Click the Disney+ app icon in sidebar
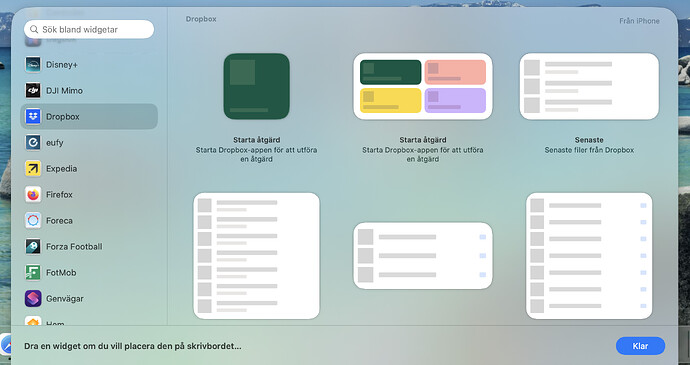This screenshot has height=365, width=690. tap(33, 65)
